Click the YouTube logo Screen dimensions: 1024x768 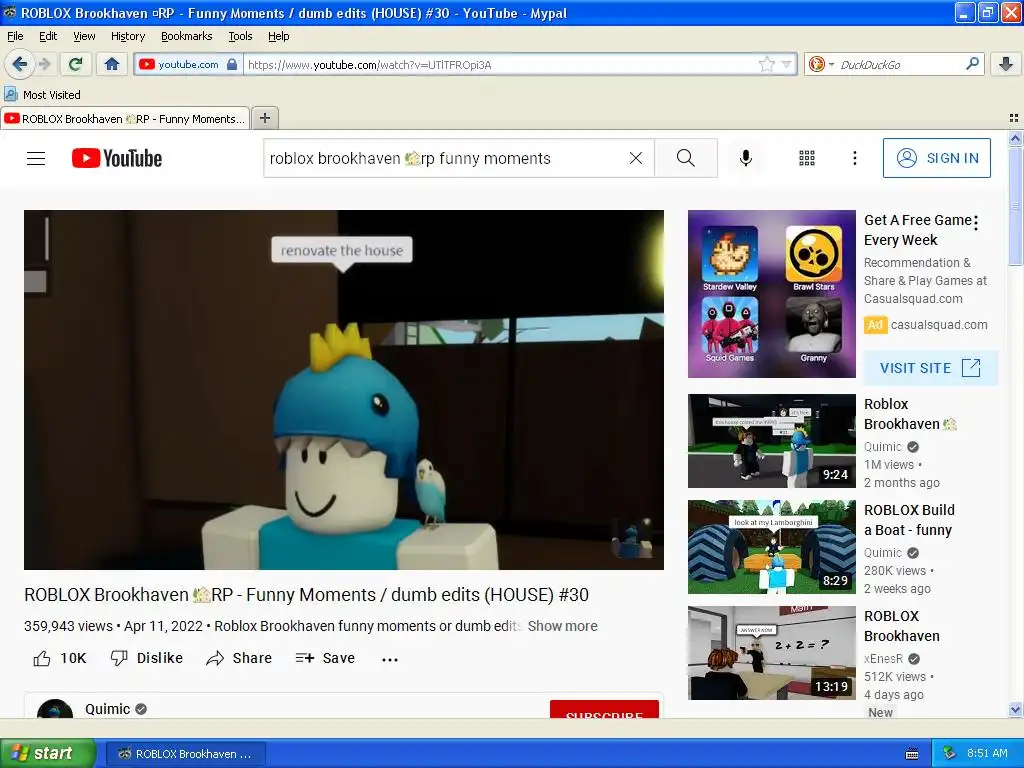click(x=117, y=158)
